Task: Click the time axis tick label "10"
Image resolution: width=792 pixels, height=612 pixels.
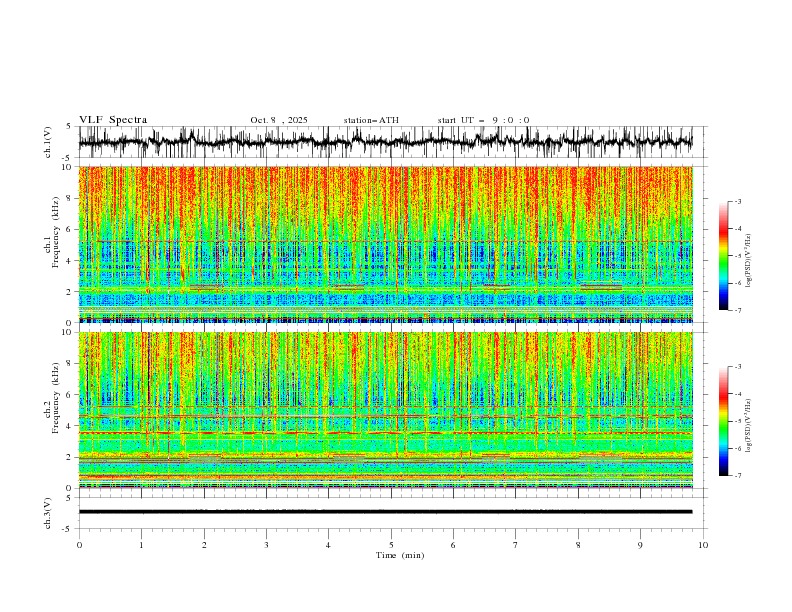Action: pos(703,545)
